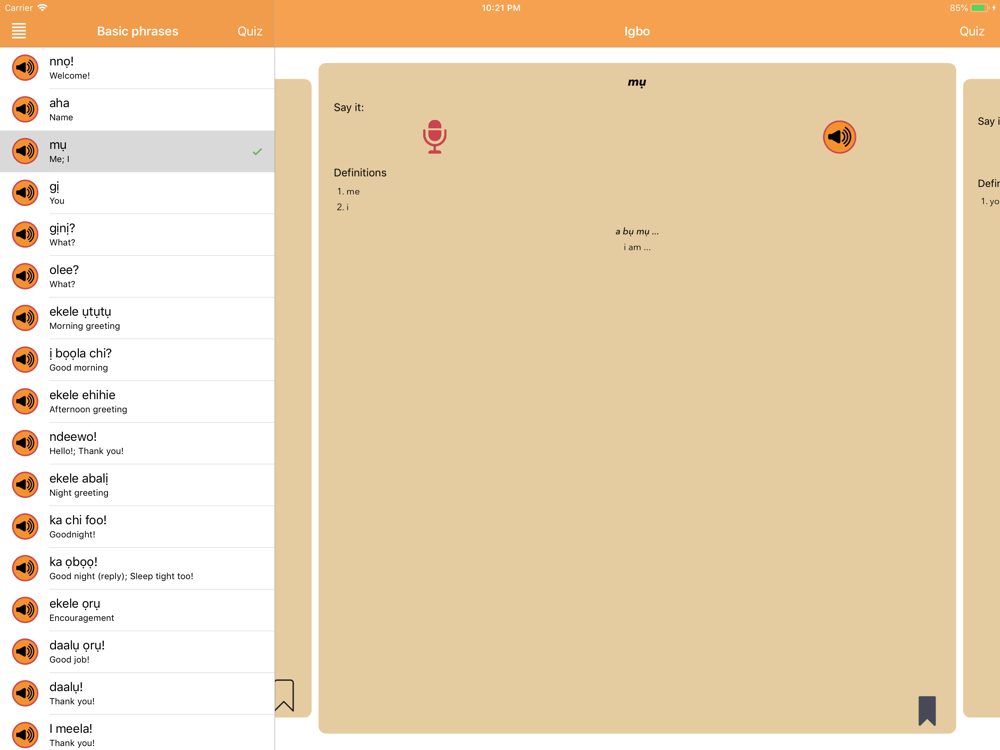Open the ka ọbọọ! list entry
This screenshot has width=1000, height=750.
pos(137,568)
